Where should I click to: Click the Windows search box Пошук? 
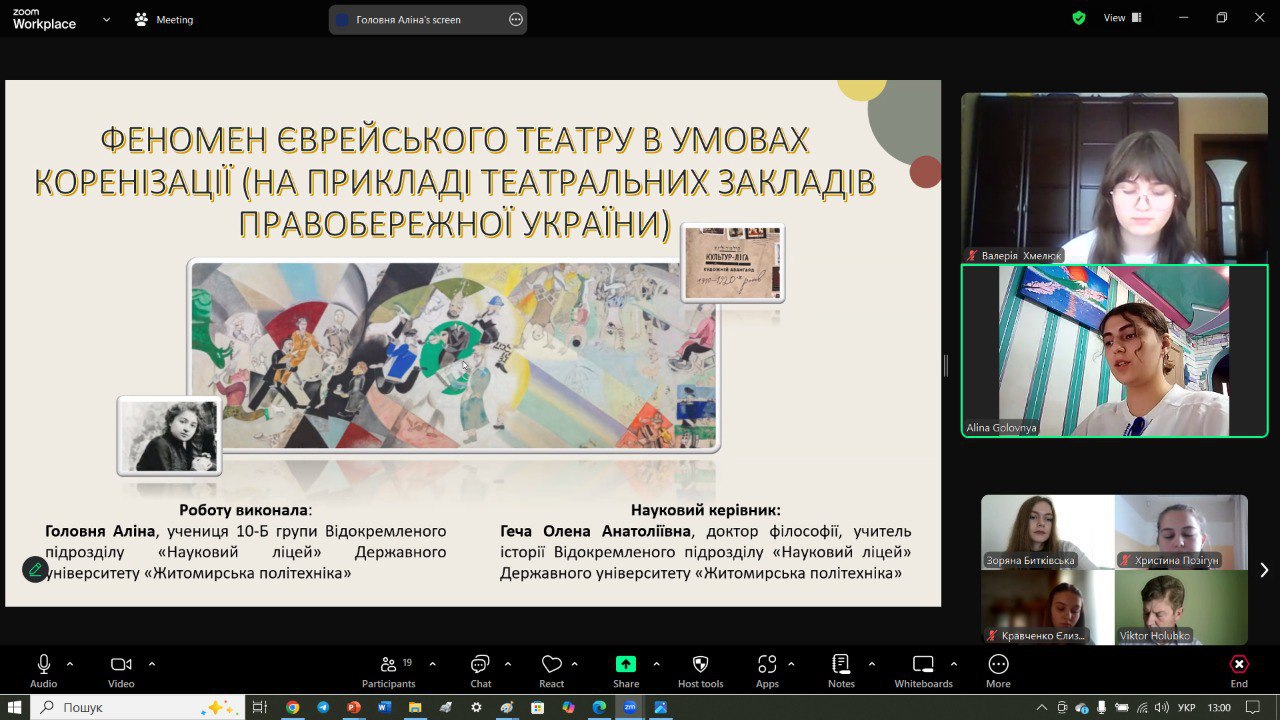click(x=137, y=707)
